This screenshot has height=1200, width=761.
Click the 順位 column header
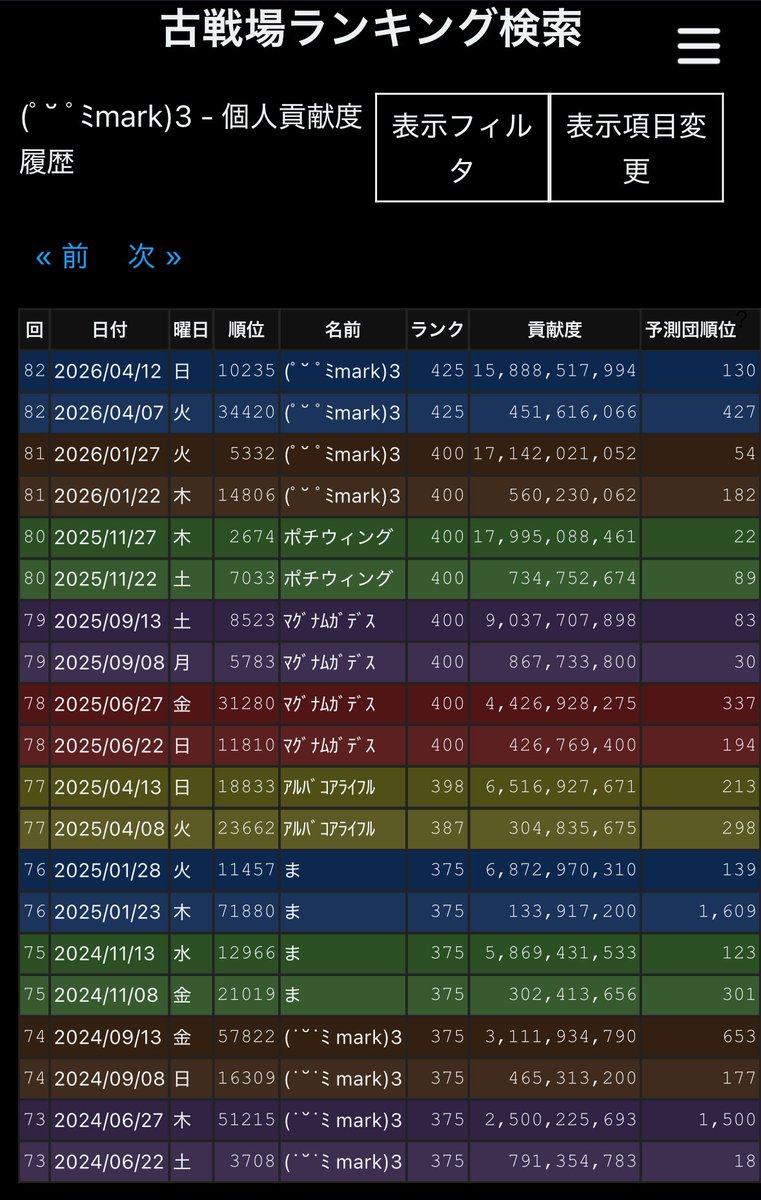(x=246, y=329)
